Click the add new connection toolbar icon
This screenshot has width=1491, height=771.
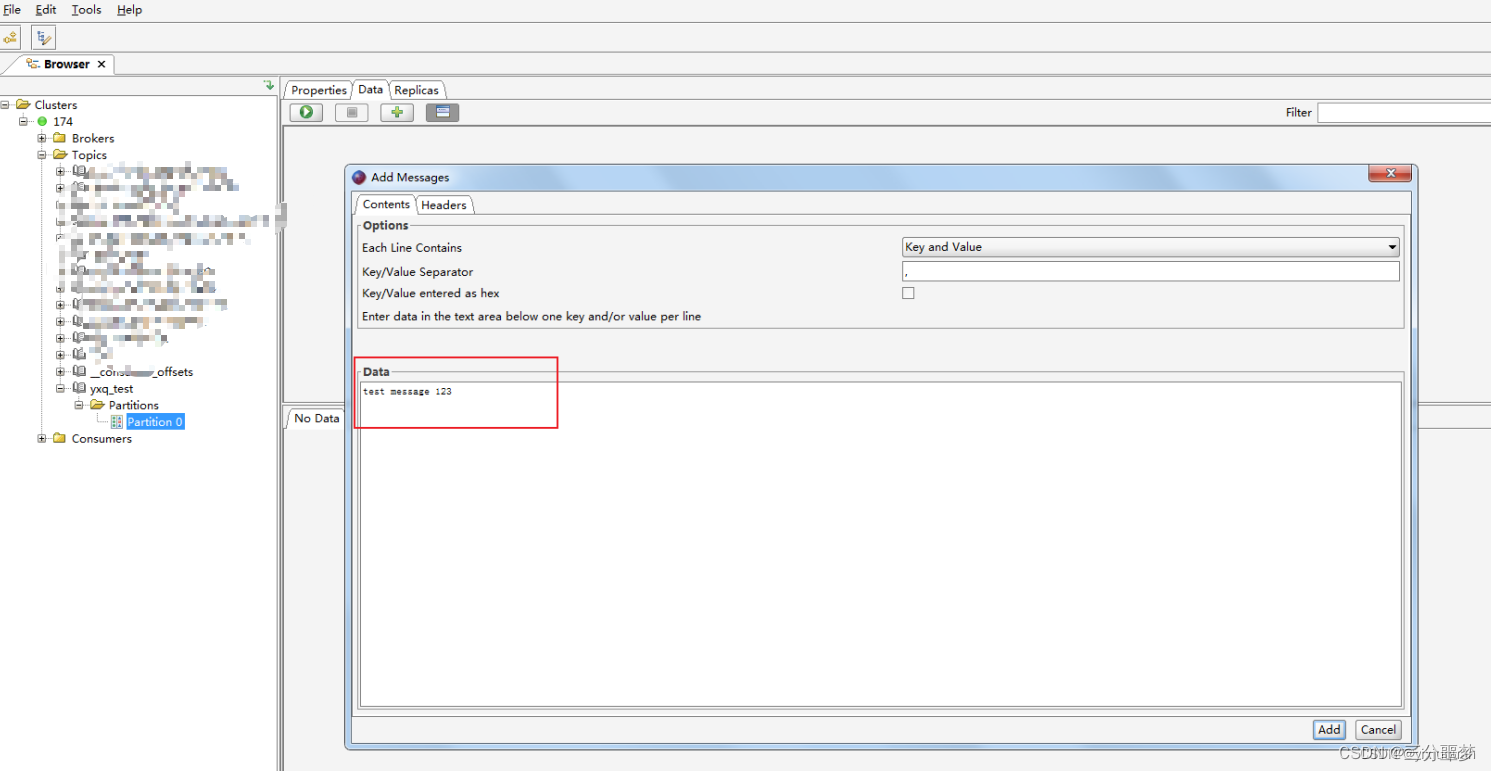click(x=10, y=38)
